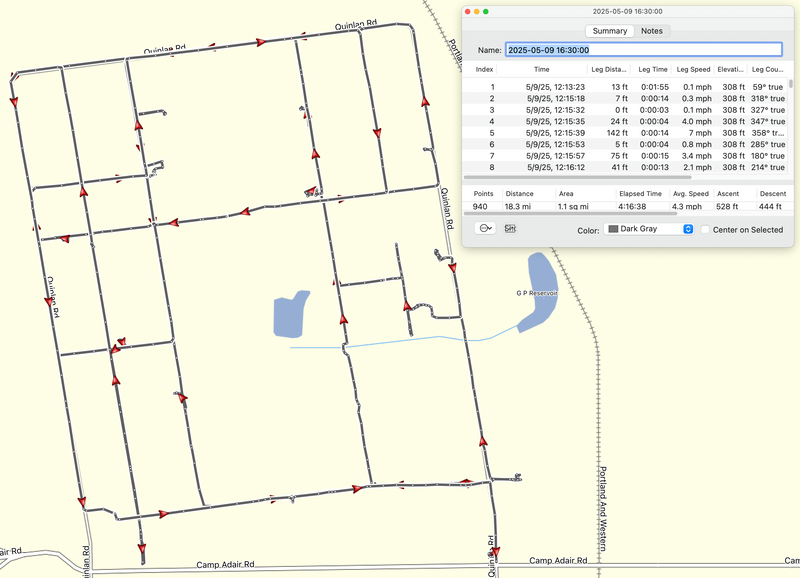Select the Summary tab
Viewport: 800px width, 578px height.
pyautogui.click(x=609, y=31)
